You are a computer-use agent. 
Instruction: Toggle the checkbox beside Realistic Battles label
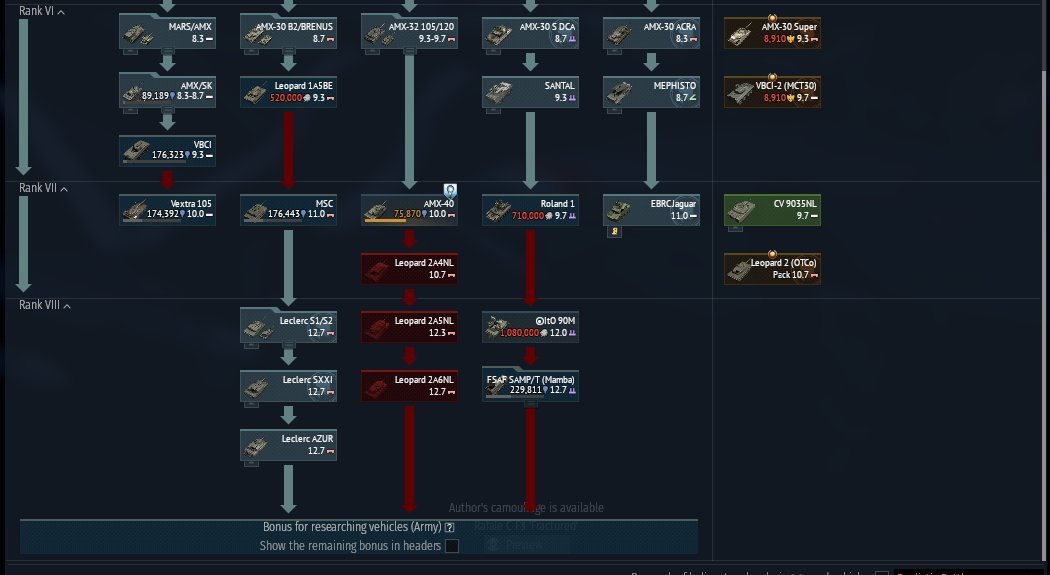(x=882, y=572)
